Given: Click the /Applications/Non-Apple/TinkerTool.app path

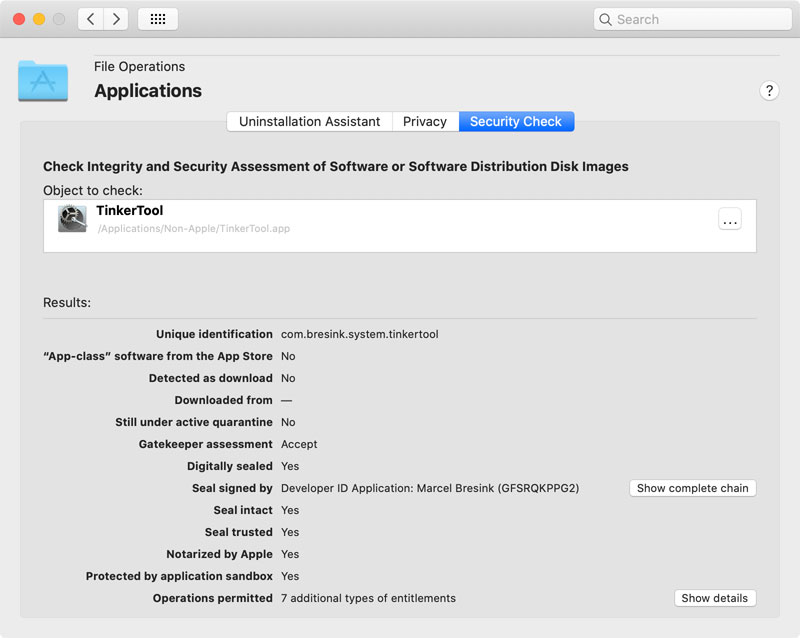Looking at the screenshot, I should pyautogui.click(x=194, y=229).
